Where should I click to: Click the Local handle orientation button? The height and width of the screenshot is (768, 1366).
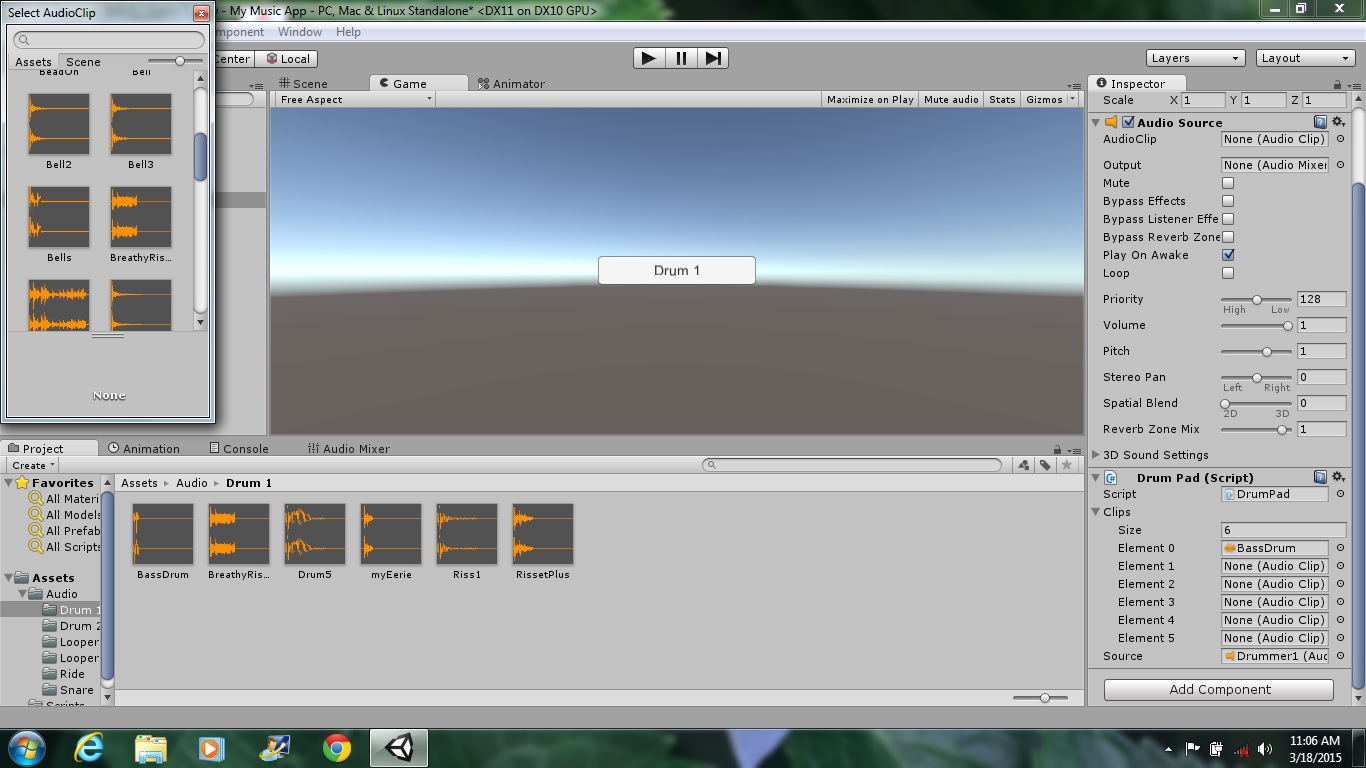point(287,59)
